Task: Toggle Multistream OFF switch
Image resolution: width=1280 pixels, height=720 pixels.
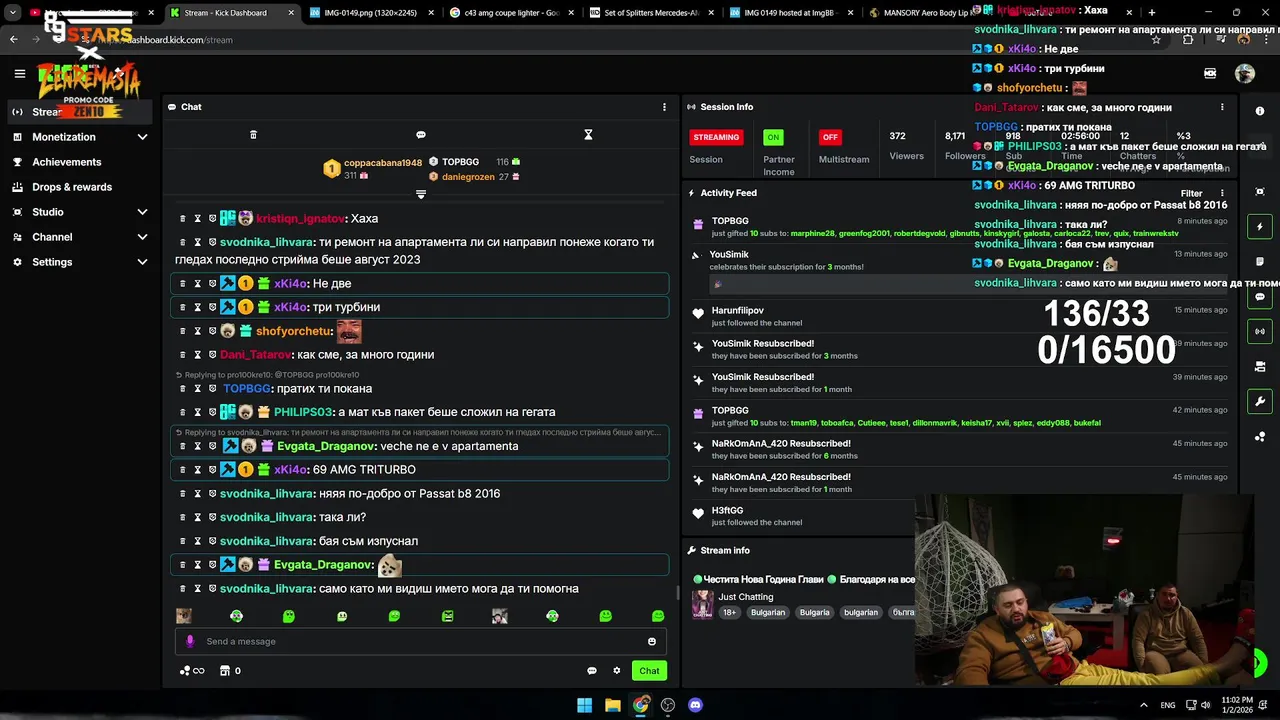Action: [x=829, y=137]
